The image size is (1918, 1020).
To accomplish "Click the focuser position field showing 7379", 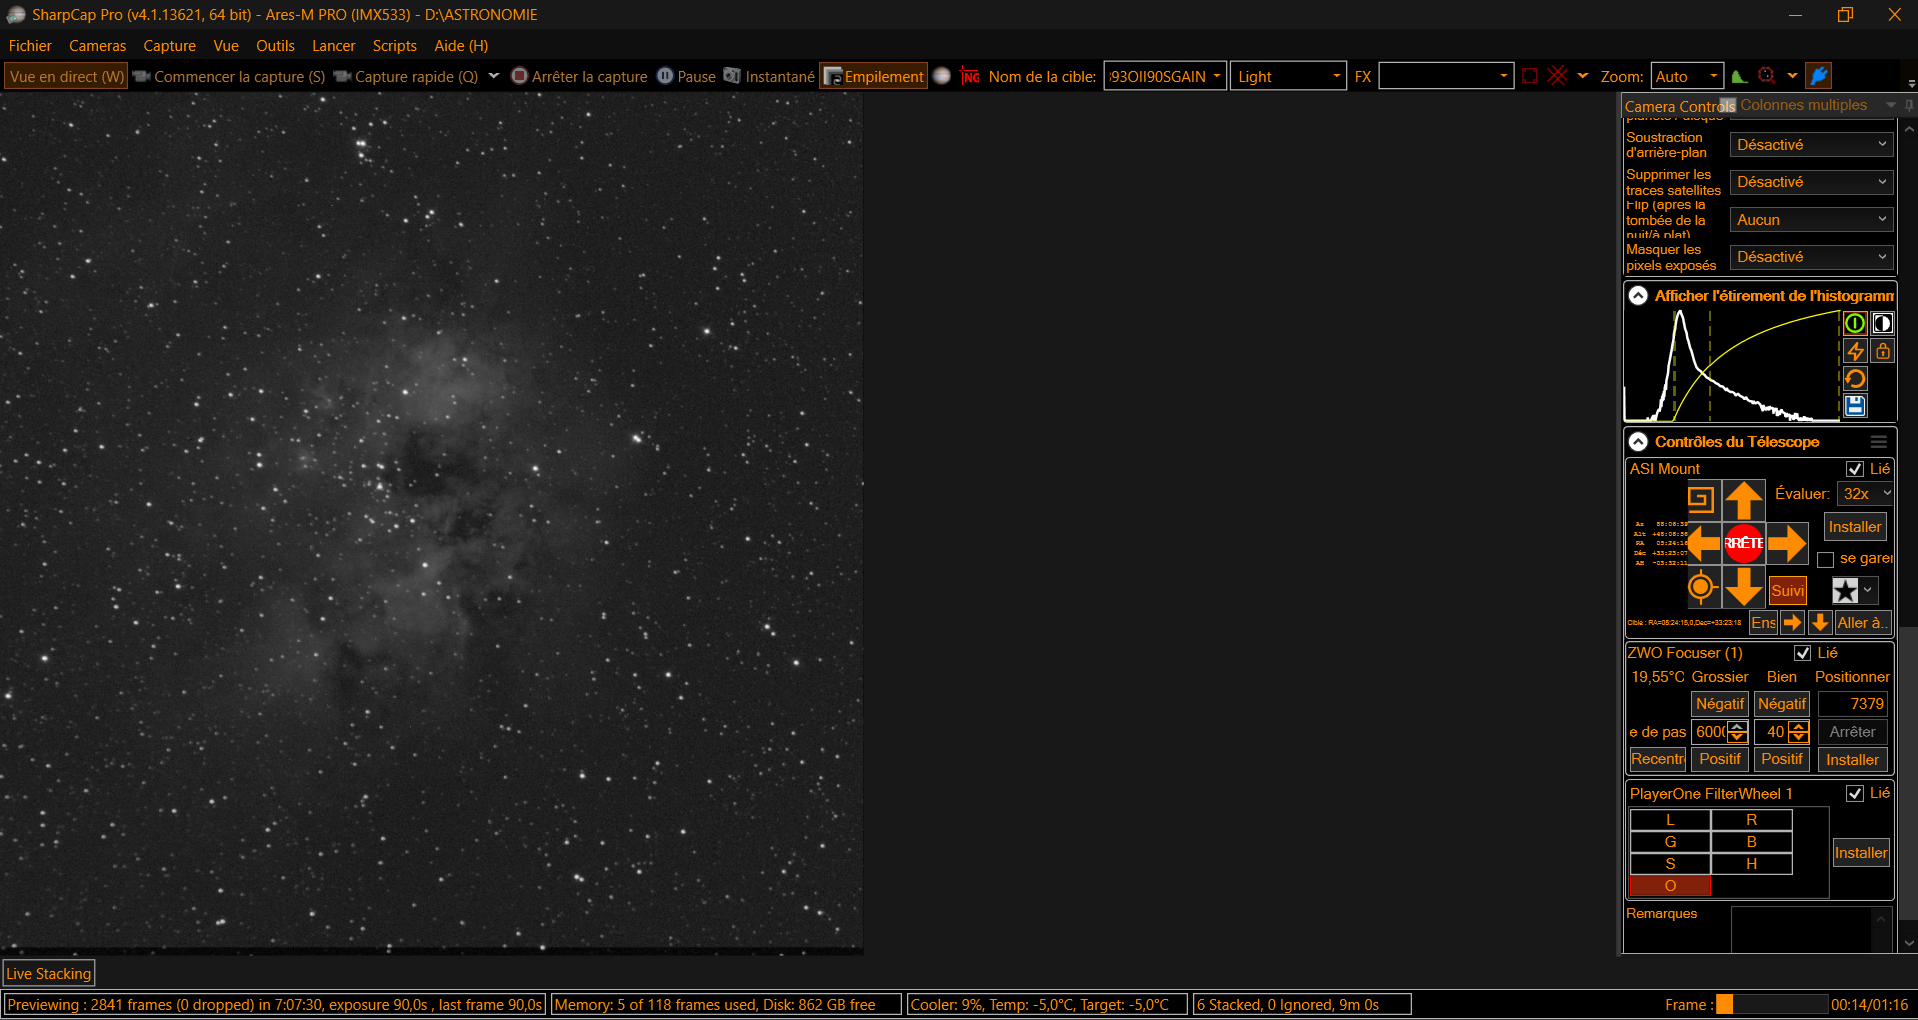I will pos(1853,704).
